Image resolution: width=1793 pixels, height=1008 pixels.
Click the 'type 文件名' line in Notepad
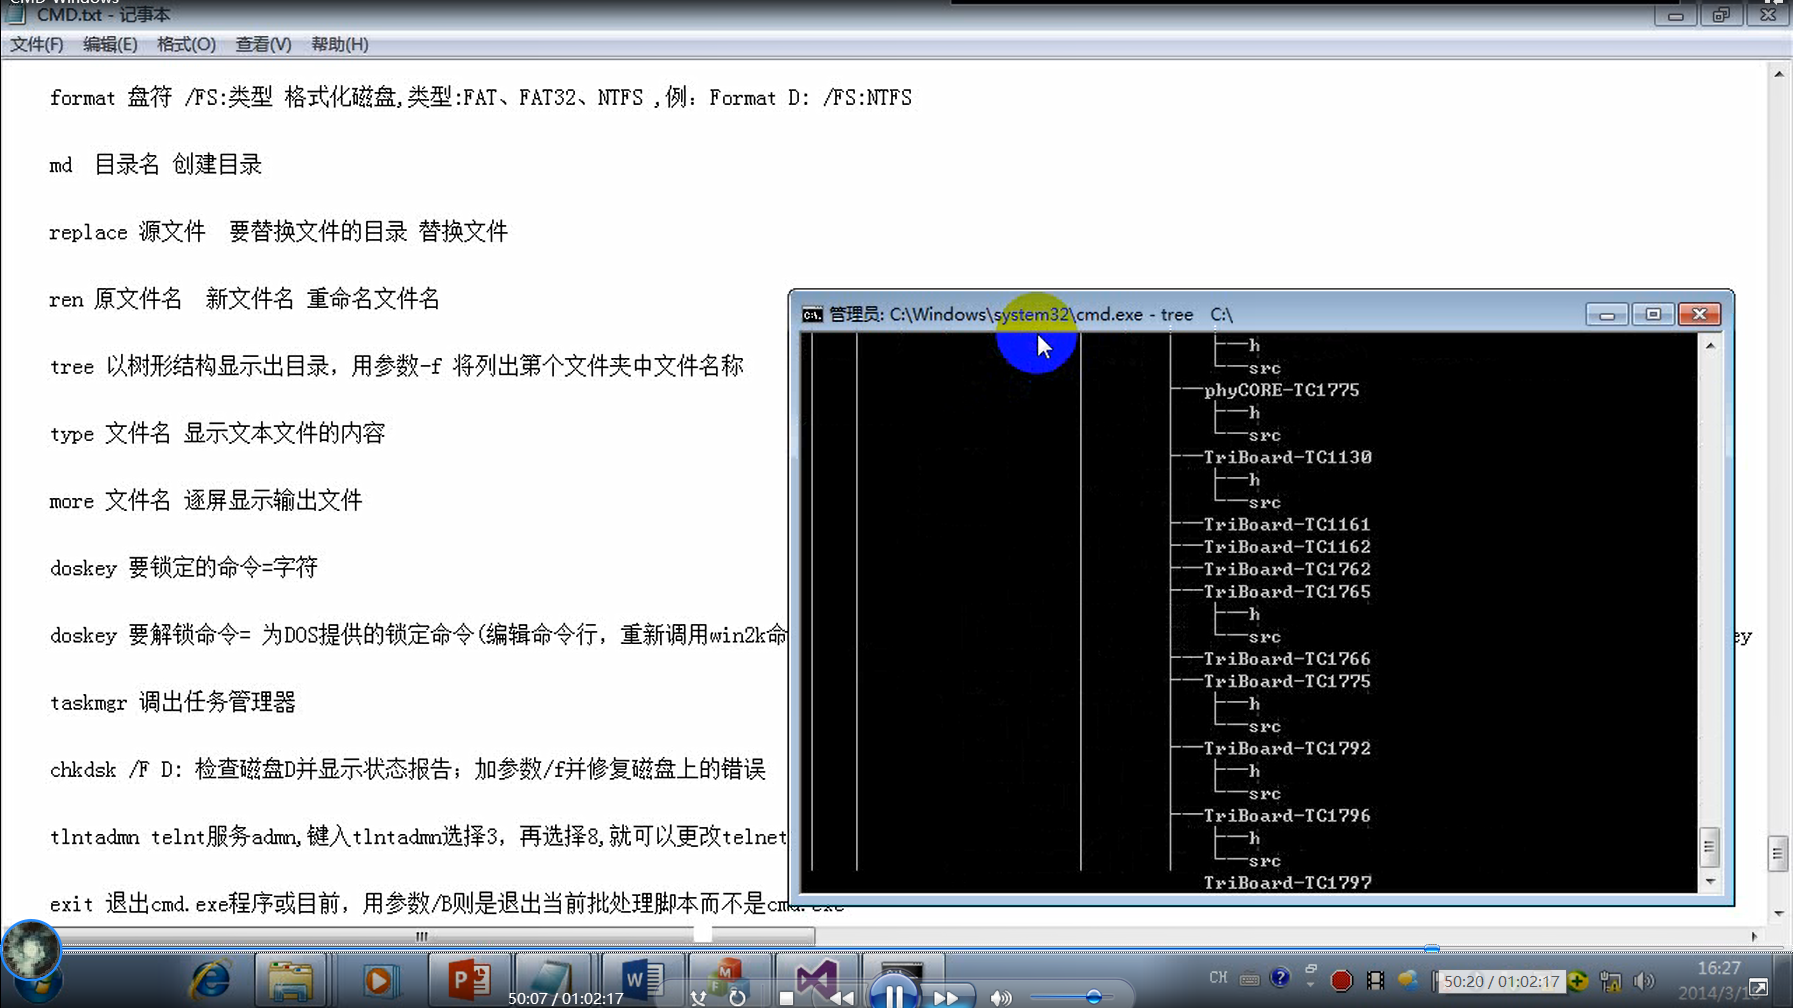click(x=217, y=433)
